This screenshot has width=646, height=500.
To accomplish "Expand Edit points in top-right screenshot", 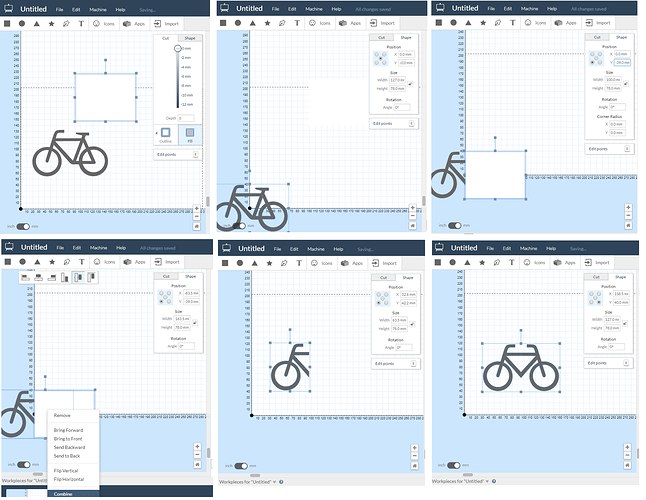I will point(609,149).
